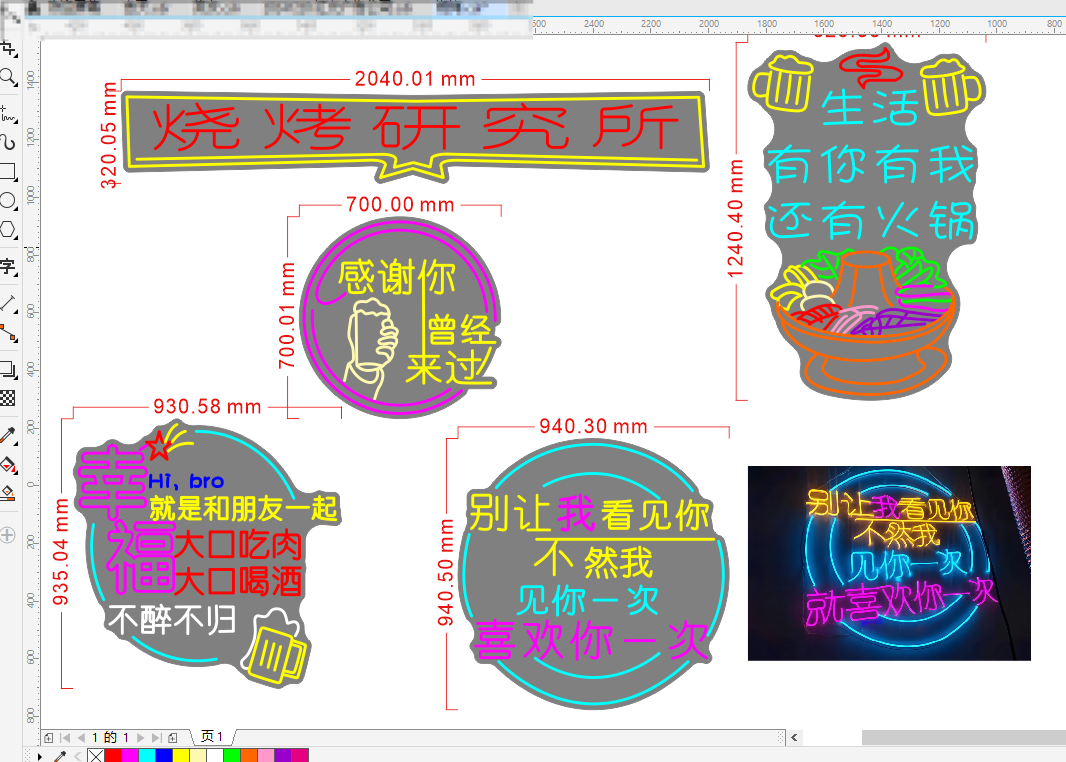Viewport: 1066px width, 762px height.
Task: Pick the crimson palette swatch
Action: (300, 756)
